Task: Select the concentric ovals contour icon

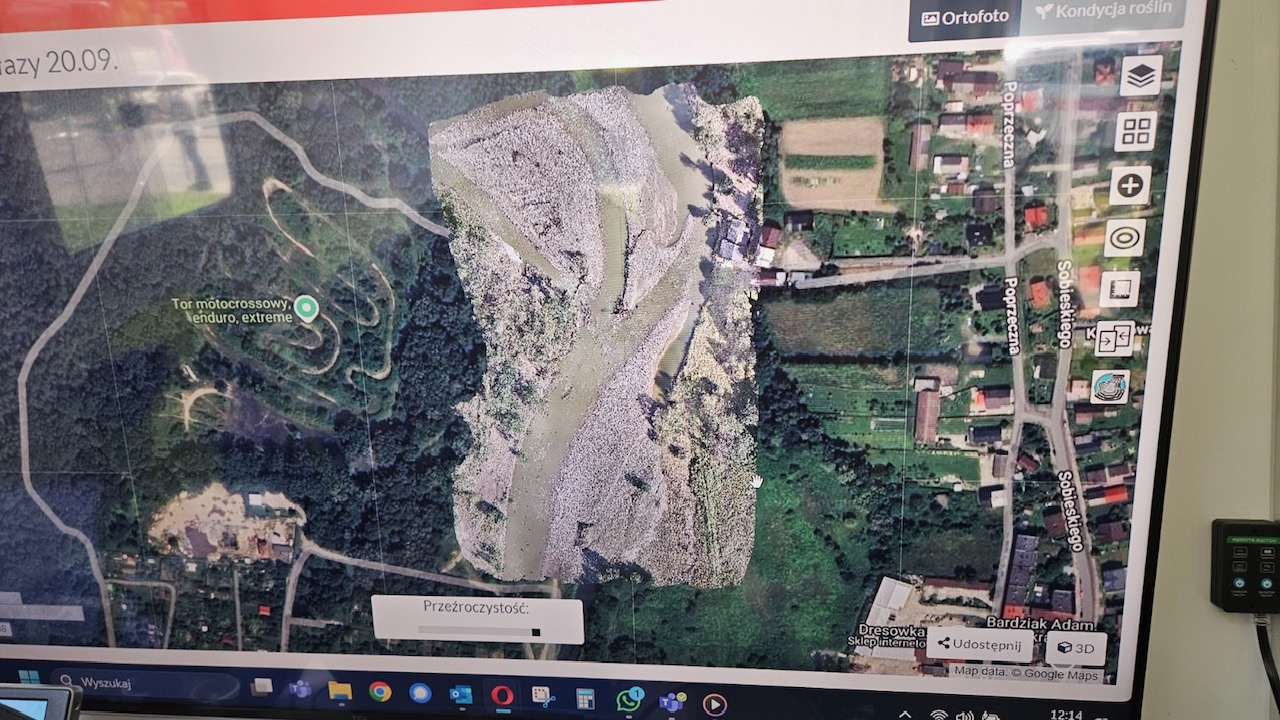Action: coord(1125,238)
